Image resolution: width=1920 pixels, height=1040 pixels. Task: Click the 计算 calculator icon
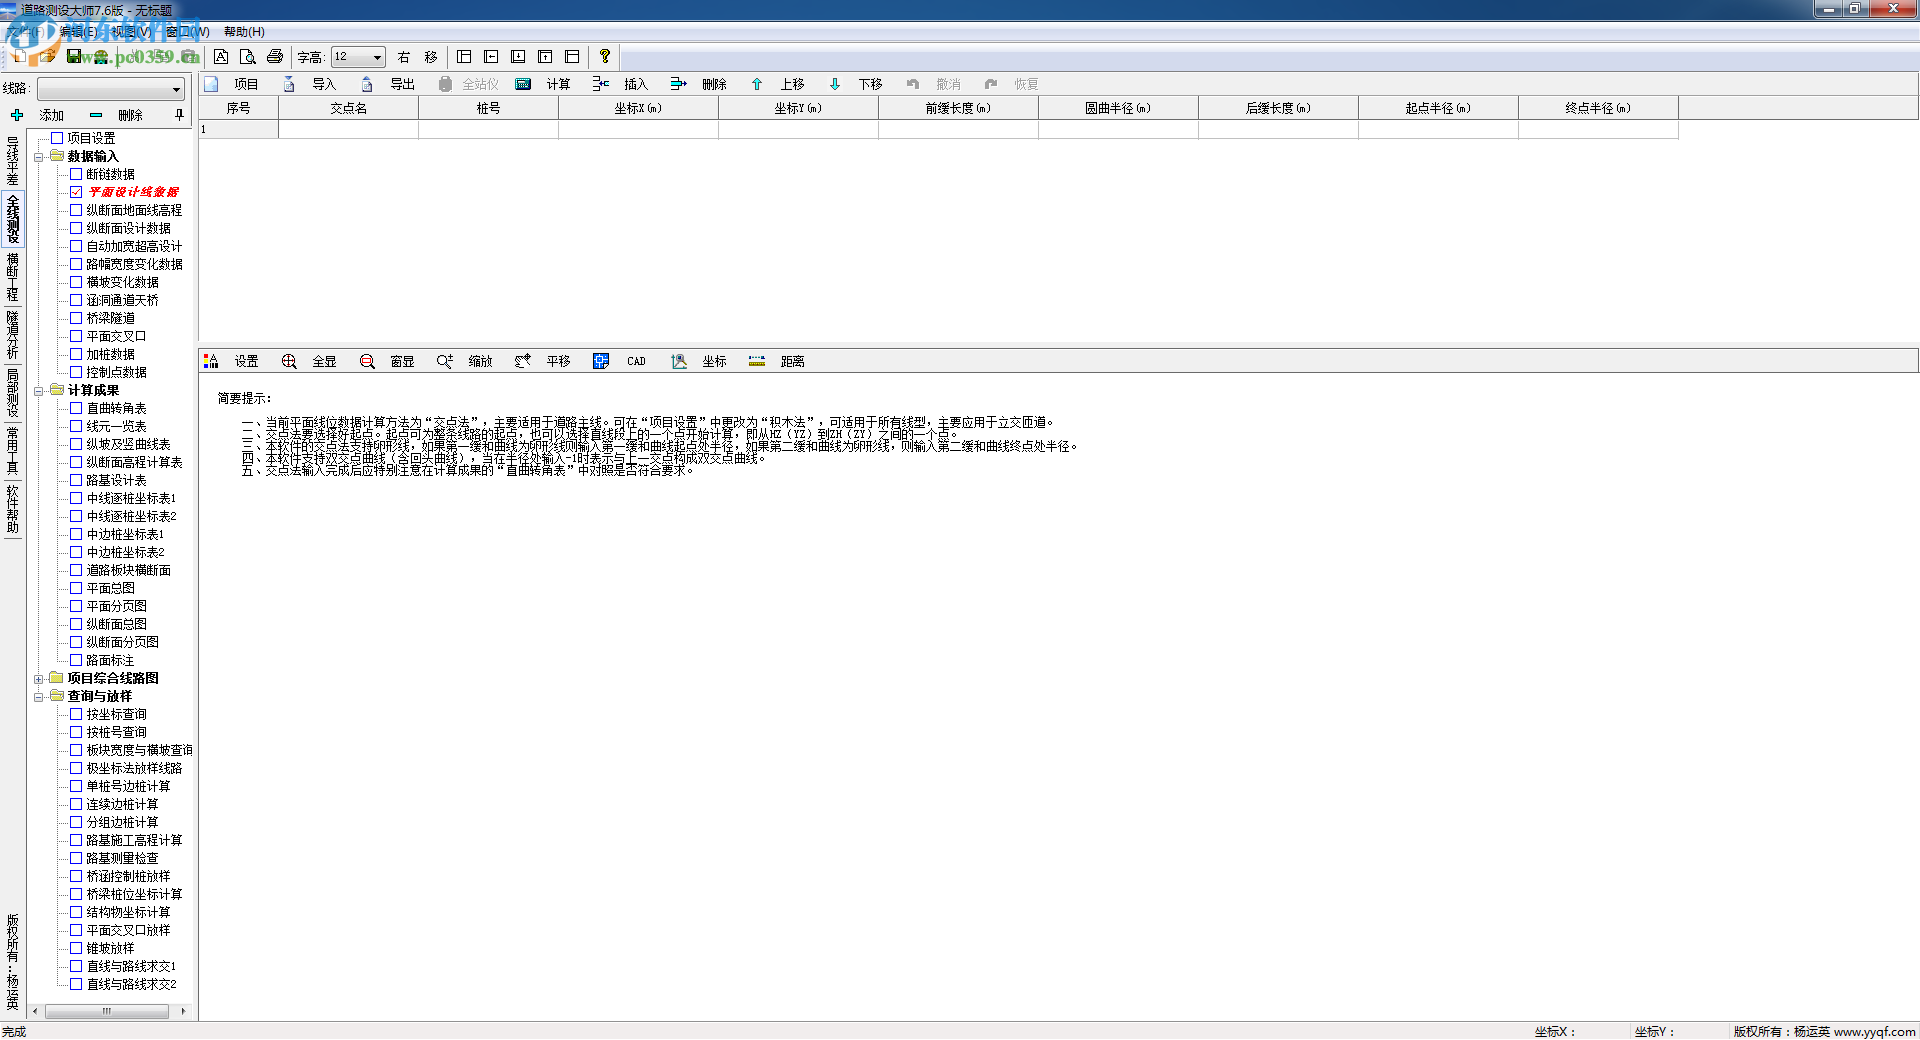pyautogui.click(x=523, y=84)
